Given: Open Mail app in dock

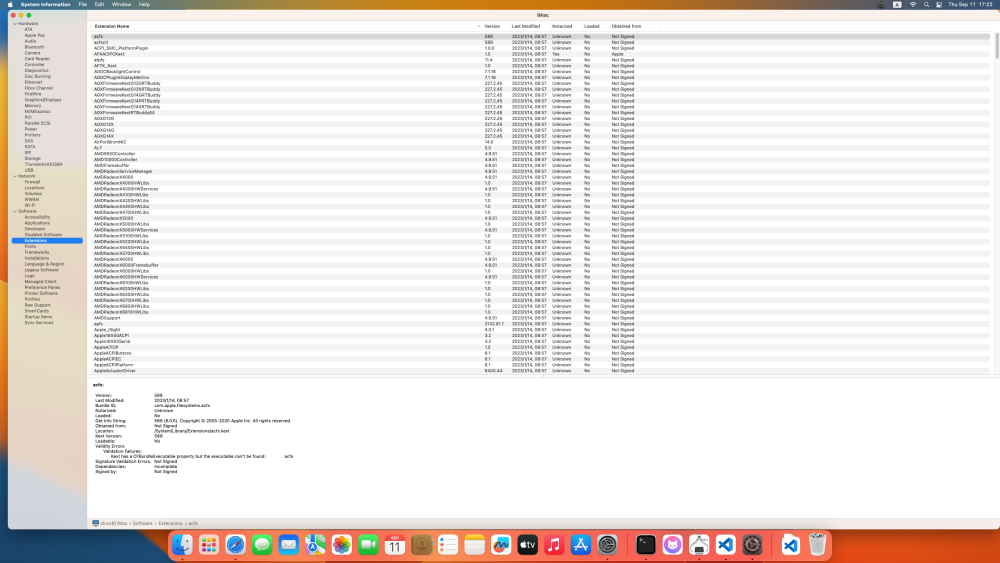Looking at the screenshot, I should [288, 545].
